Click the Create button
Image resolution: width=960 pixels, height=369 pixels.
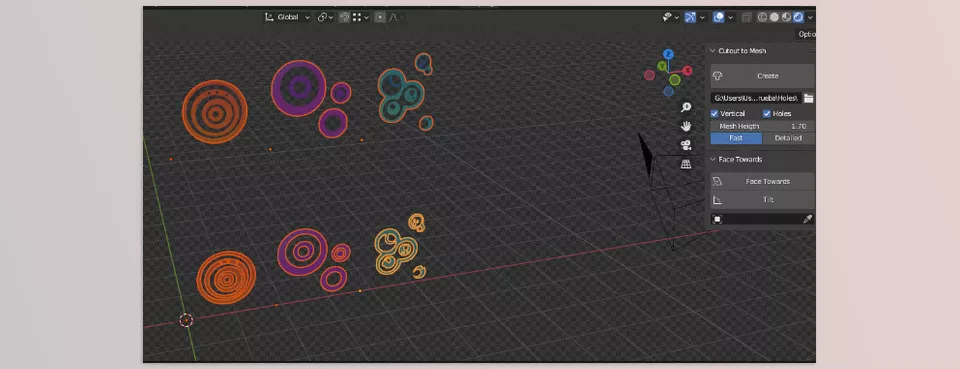(762, 76)
